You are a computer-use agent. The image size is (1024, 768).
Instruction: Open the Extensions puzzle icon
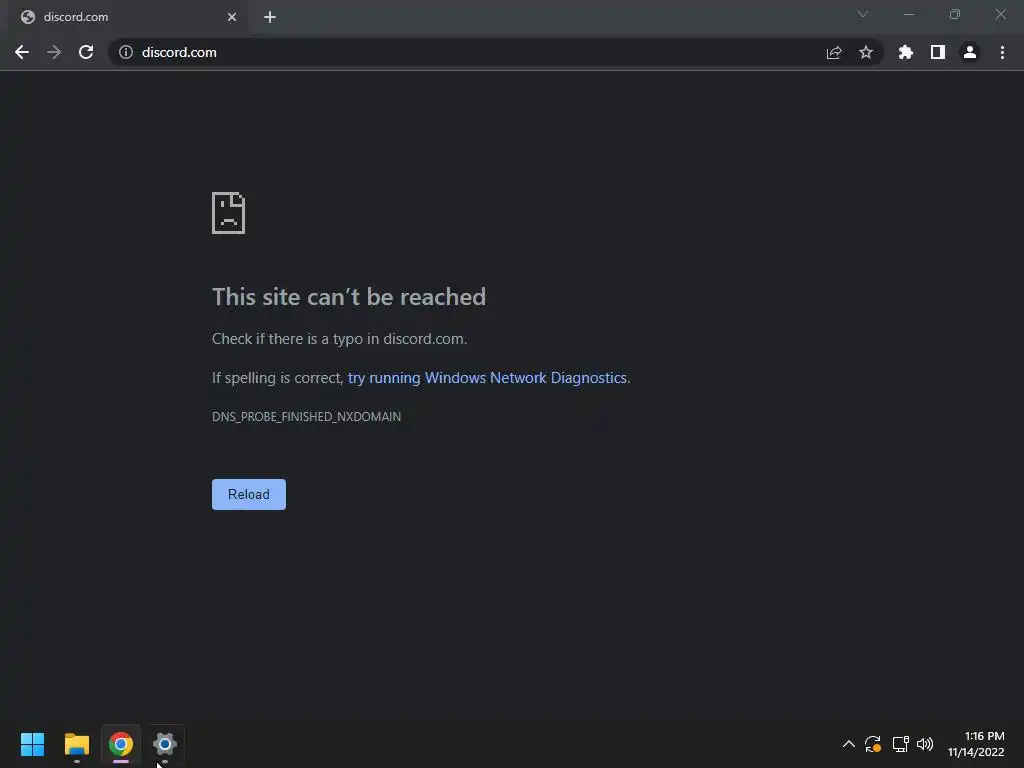coord(906,52)
